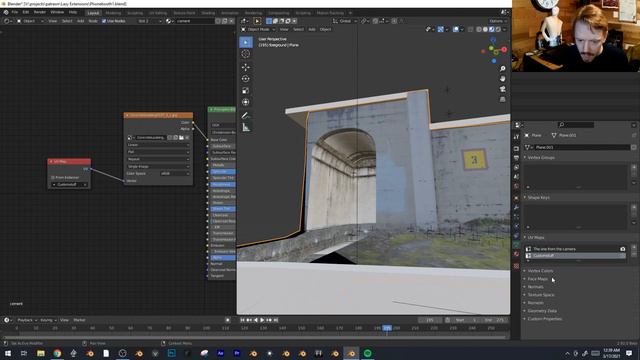This screenshot has height=360, width=640.
Task: Open After Effects from taskbar
Action: (220, 353)
